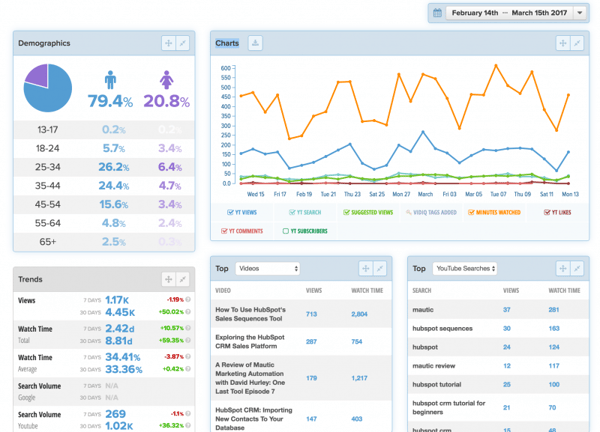Open video A Review of Mautic Marketing Automation
This screenshot has width=600, height=432.
(x=250, y=378)
